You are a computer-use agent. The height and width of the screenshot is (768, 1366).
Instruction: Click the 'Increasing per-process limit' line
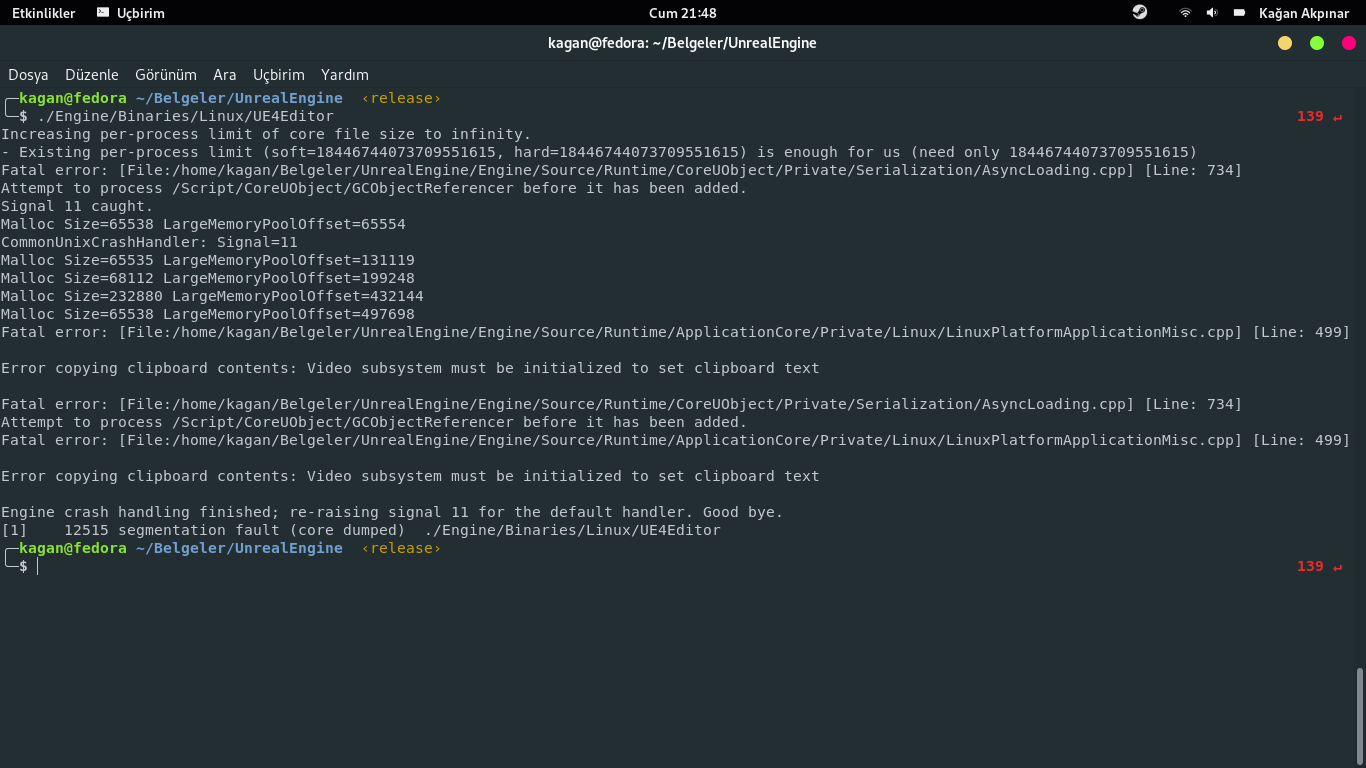pyautogui.click(x=266, y=134)
